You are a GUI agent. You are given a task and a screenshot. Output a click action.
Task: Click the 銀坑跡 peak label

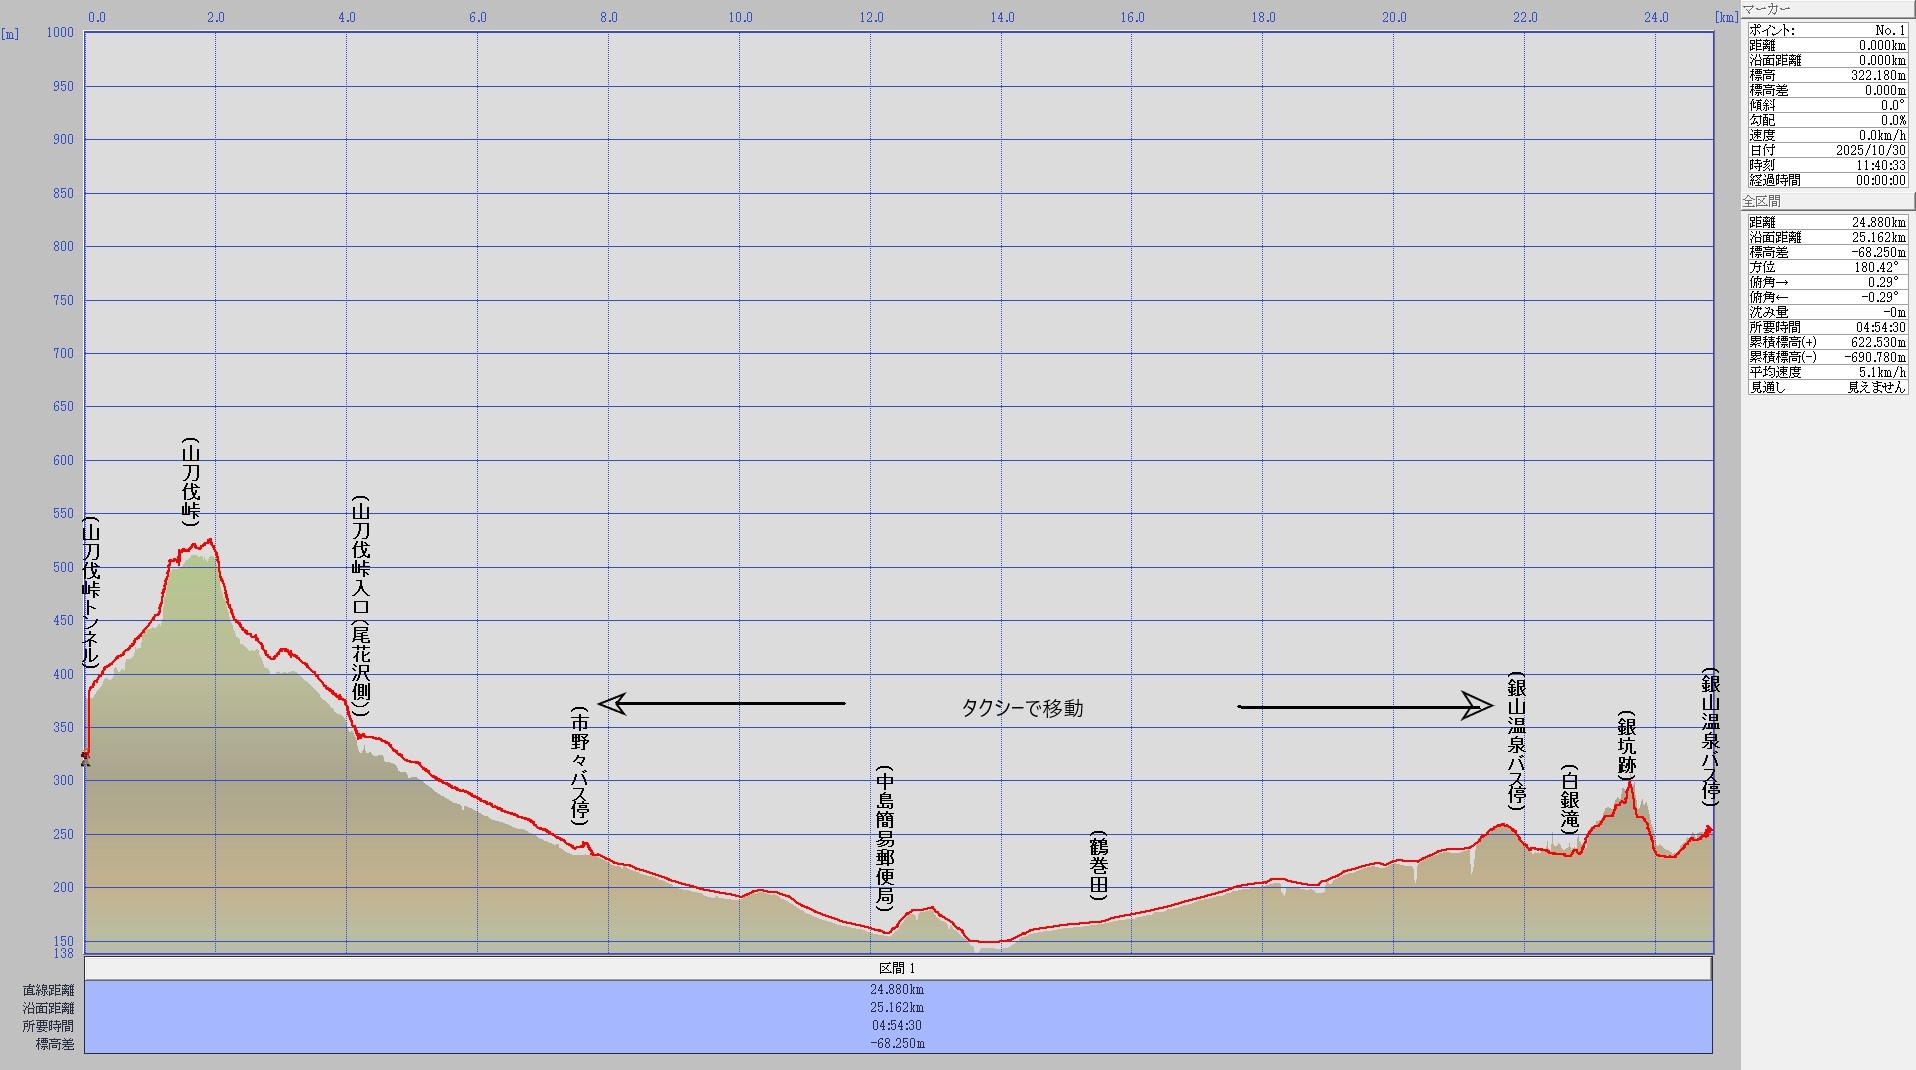(1627, 746)
